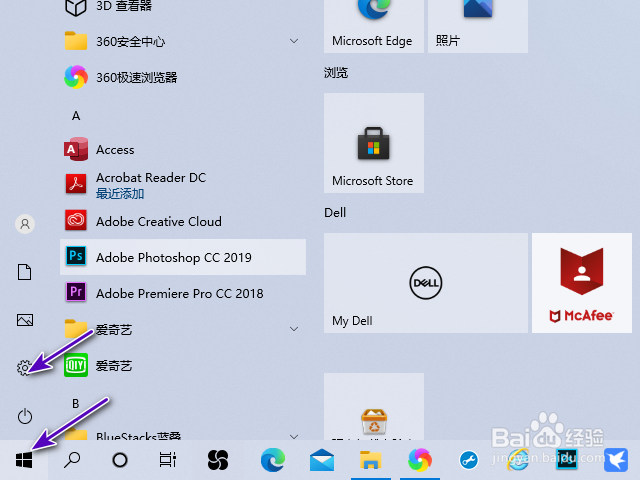Open the recycle-bin box tile
This screenshot has height=480, width=640.
tap(374, 407)
